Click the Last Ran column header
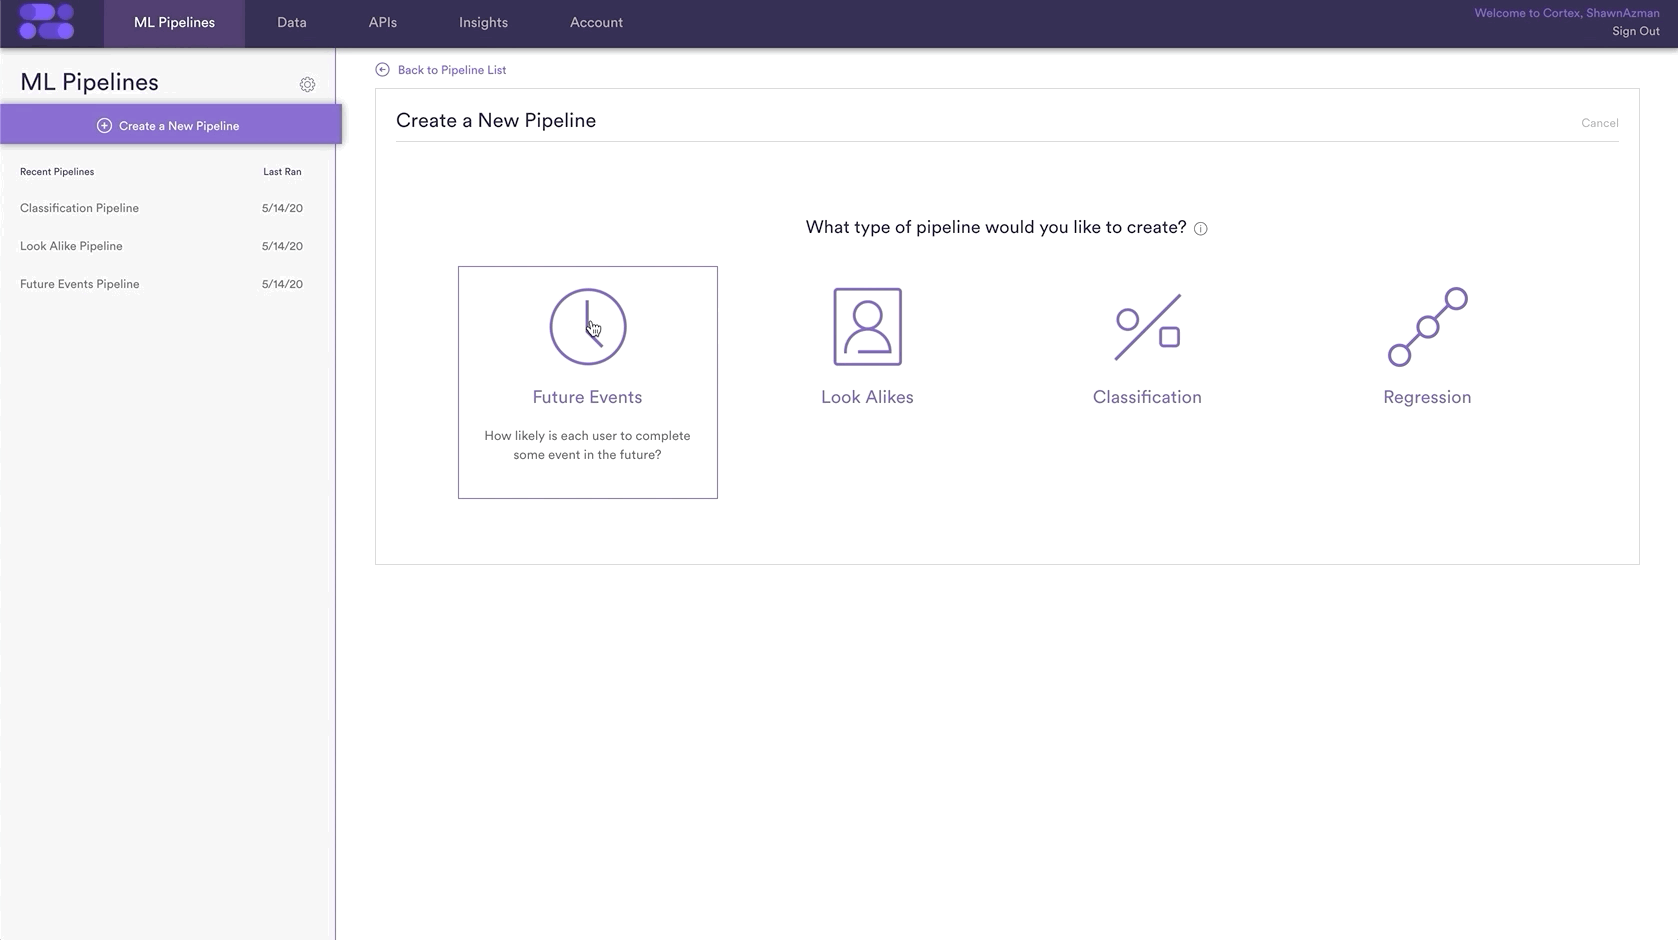The width and height of the screenshot is (1678, 940). [x=282, y=172]
